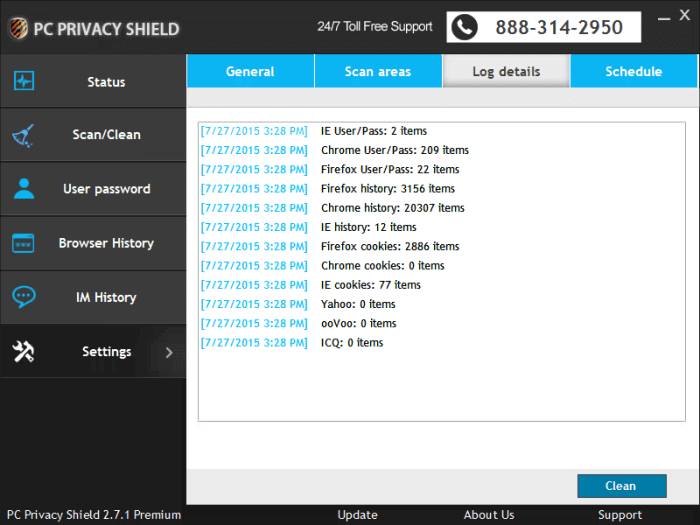Select 'Chrome history: 20307 items' log entry
The height and width of the screenshot is (525, 700).
[x=392, y=208]
